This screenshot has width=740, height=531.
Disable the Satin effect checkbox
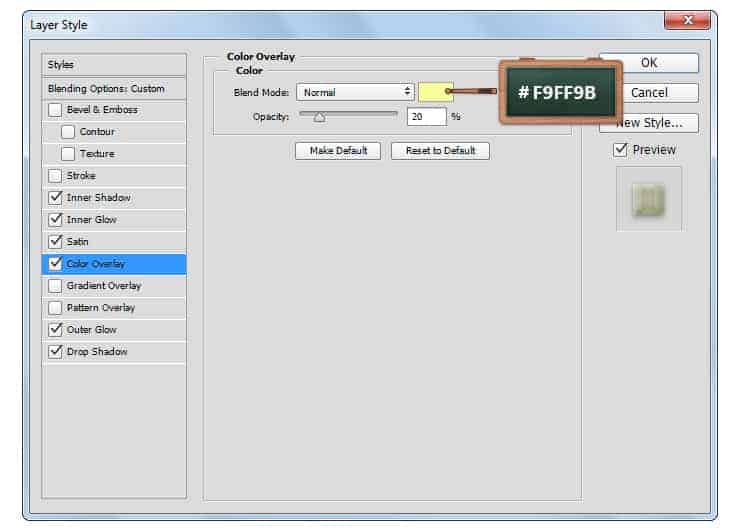coord(55,242)
